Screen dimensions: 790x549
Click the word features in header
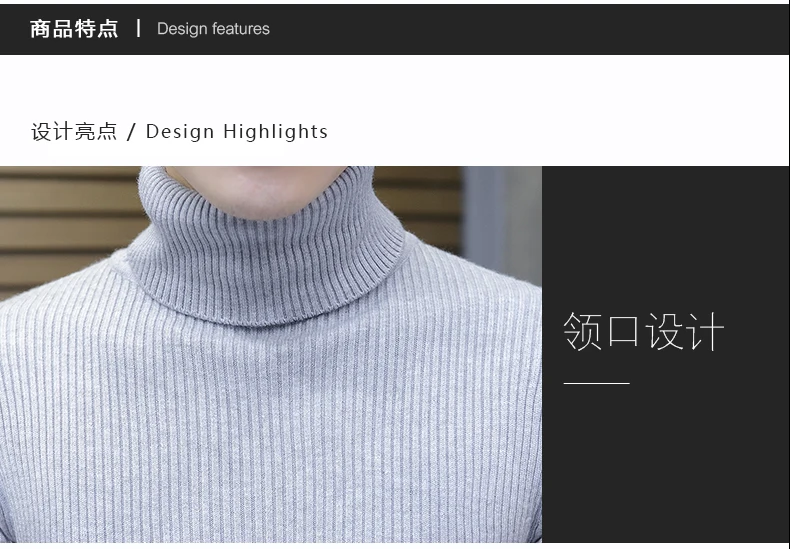[x=241, y=29]
